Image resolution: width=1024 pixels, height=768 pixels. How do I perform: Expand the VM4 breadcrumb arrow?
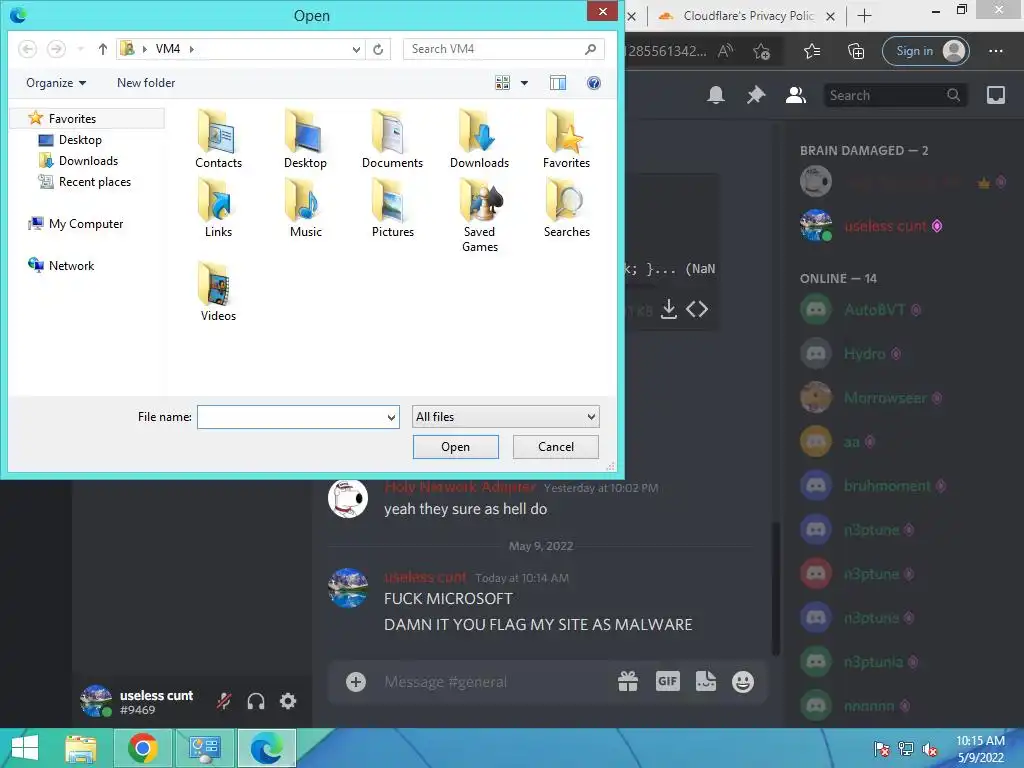(191, 49)
